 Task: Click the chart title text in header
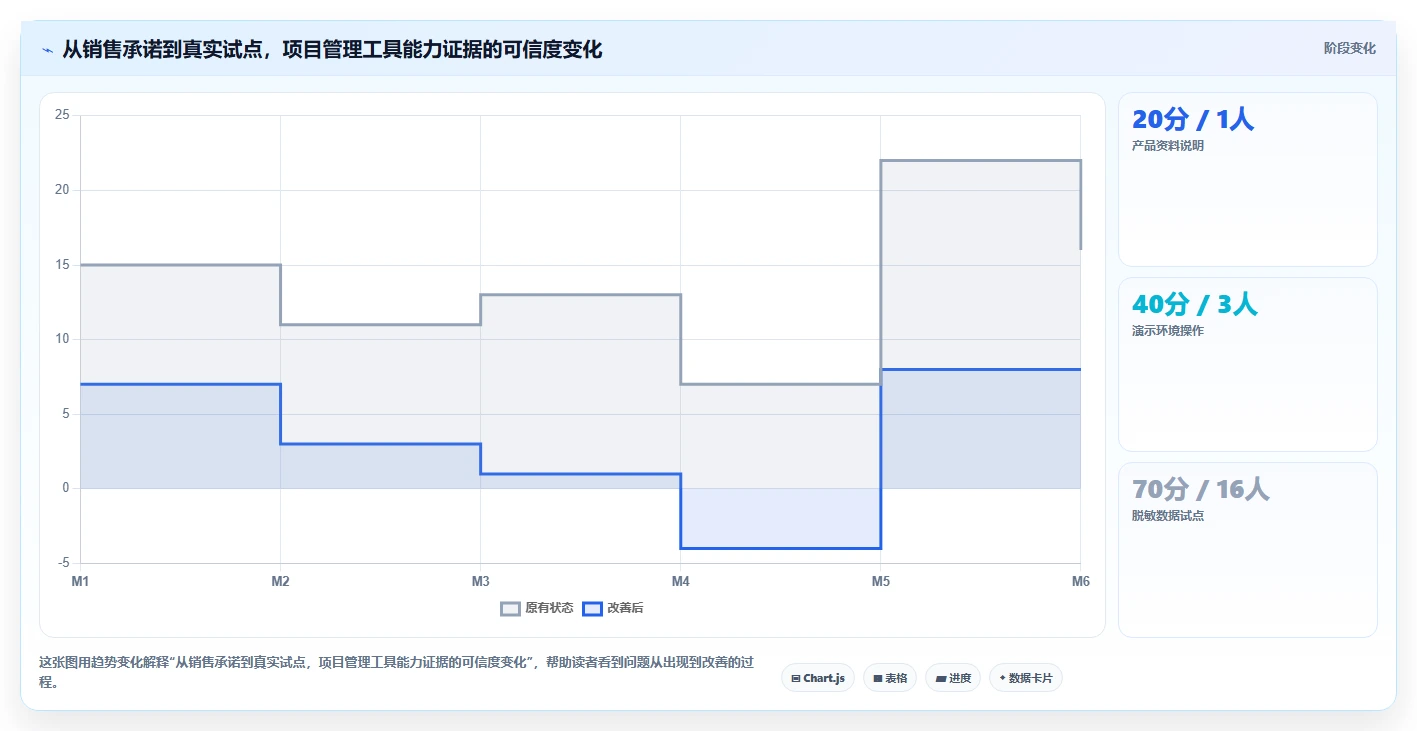[x=332, y=49]
